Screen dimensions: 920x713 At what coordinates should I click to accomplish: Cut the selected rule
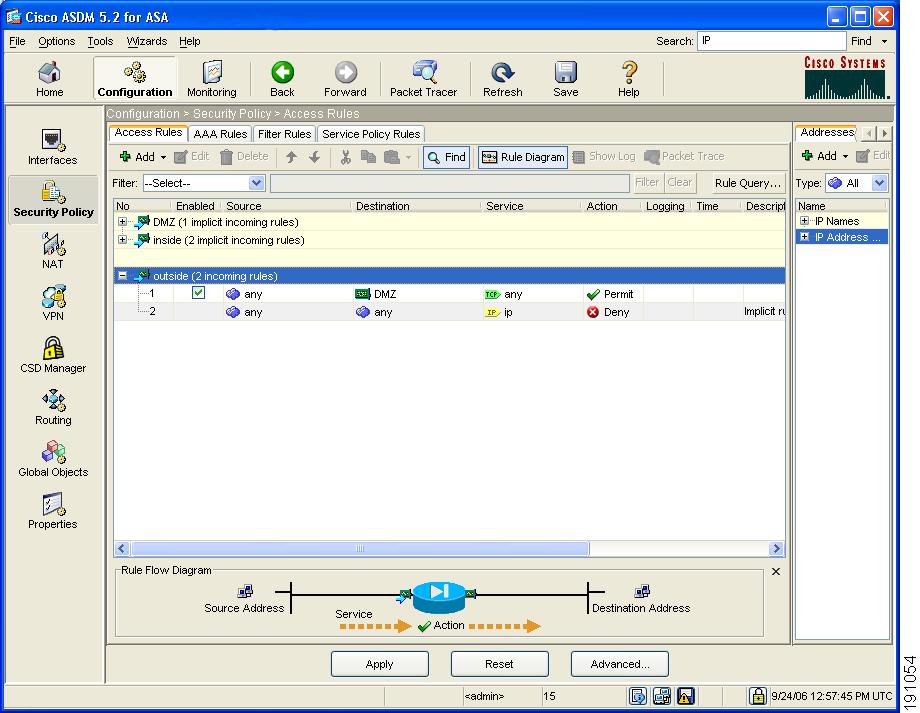pyautogui.click(x=346, y=157)
